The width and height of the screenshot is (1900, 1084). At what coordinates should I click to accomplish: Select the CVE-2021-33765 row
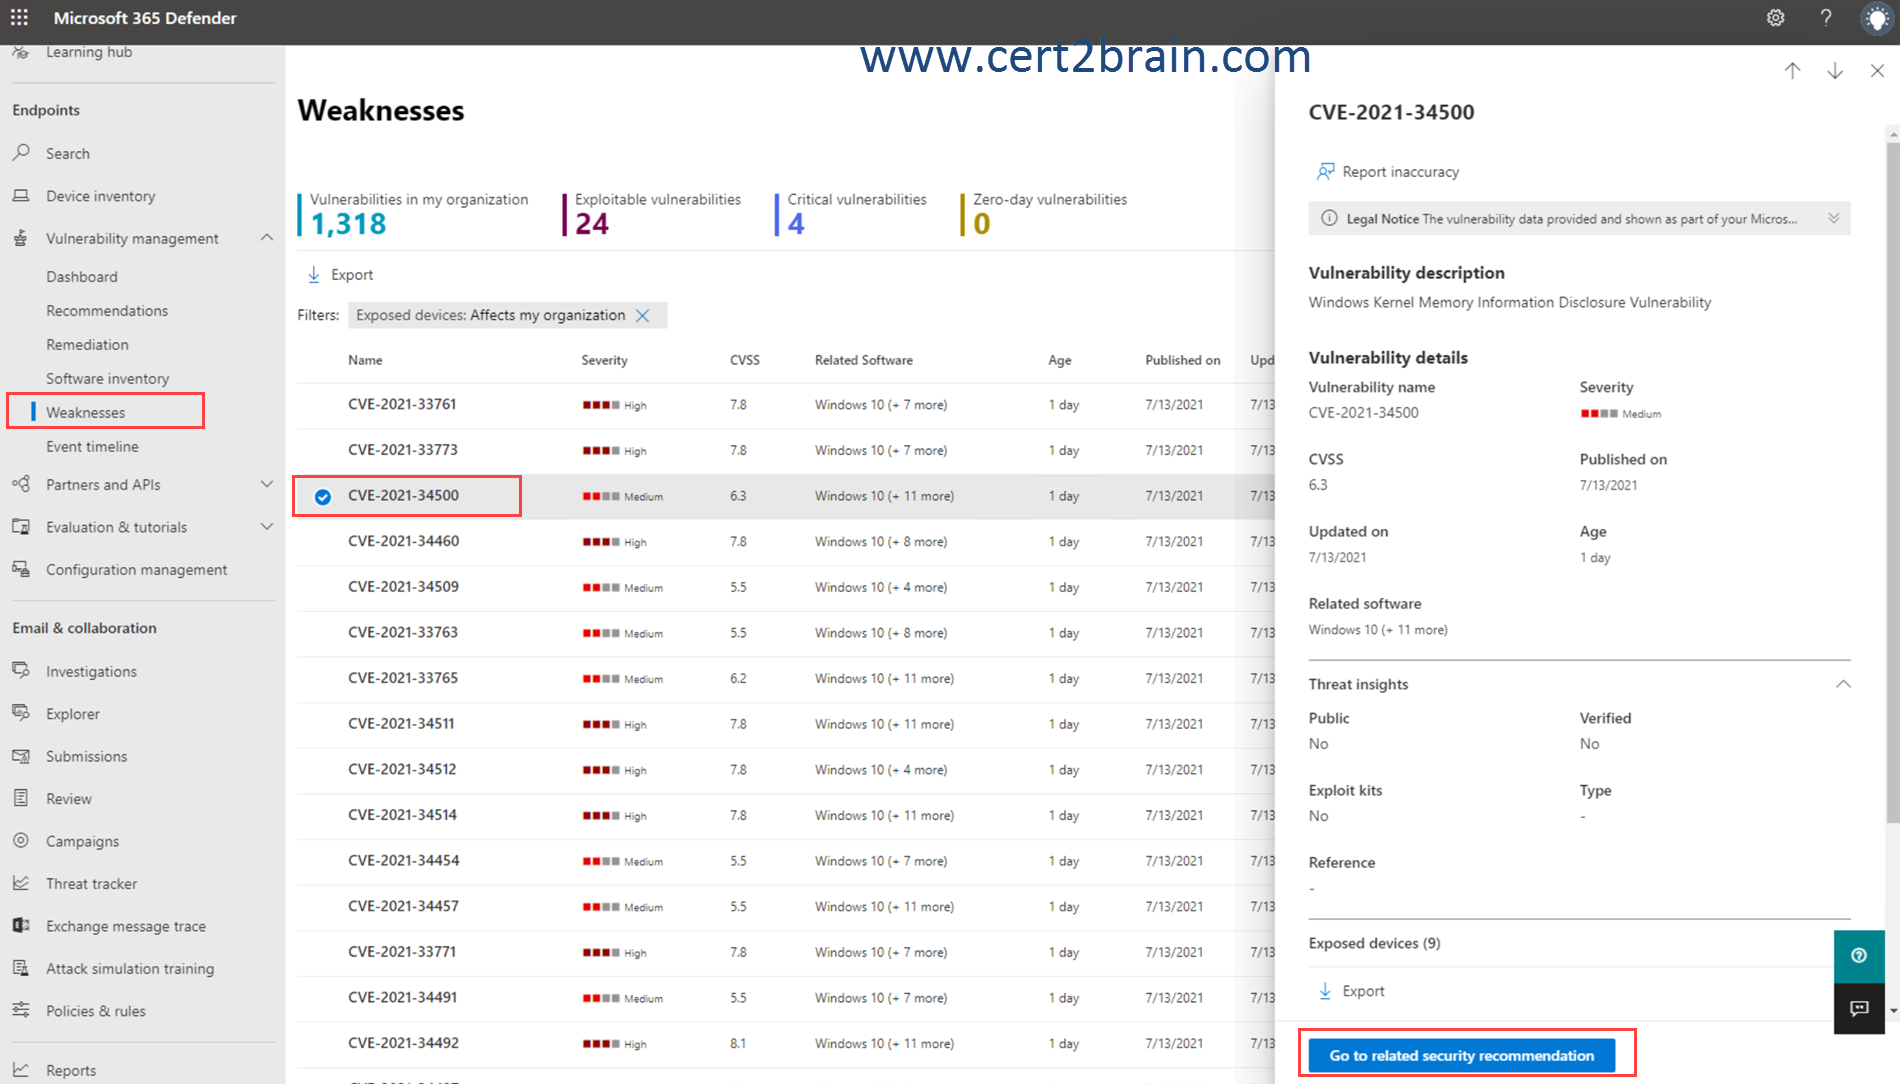coord(785,679)
